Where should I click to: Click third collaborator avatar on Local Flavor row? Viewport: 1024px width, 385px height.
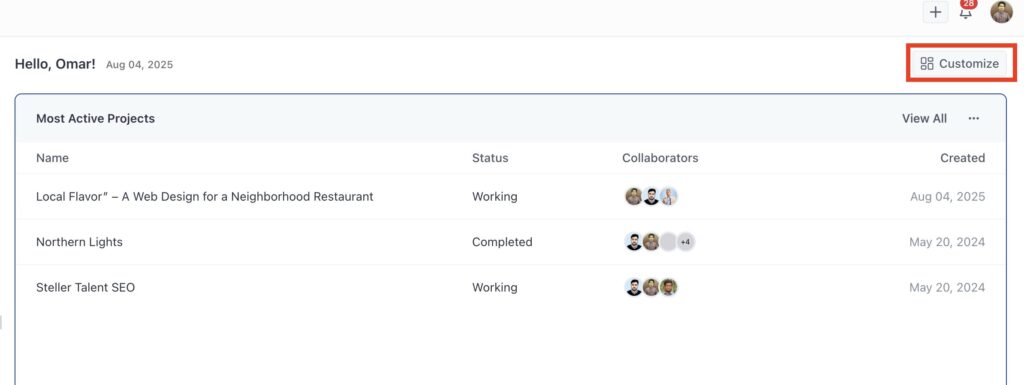[x=668, y=196]
